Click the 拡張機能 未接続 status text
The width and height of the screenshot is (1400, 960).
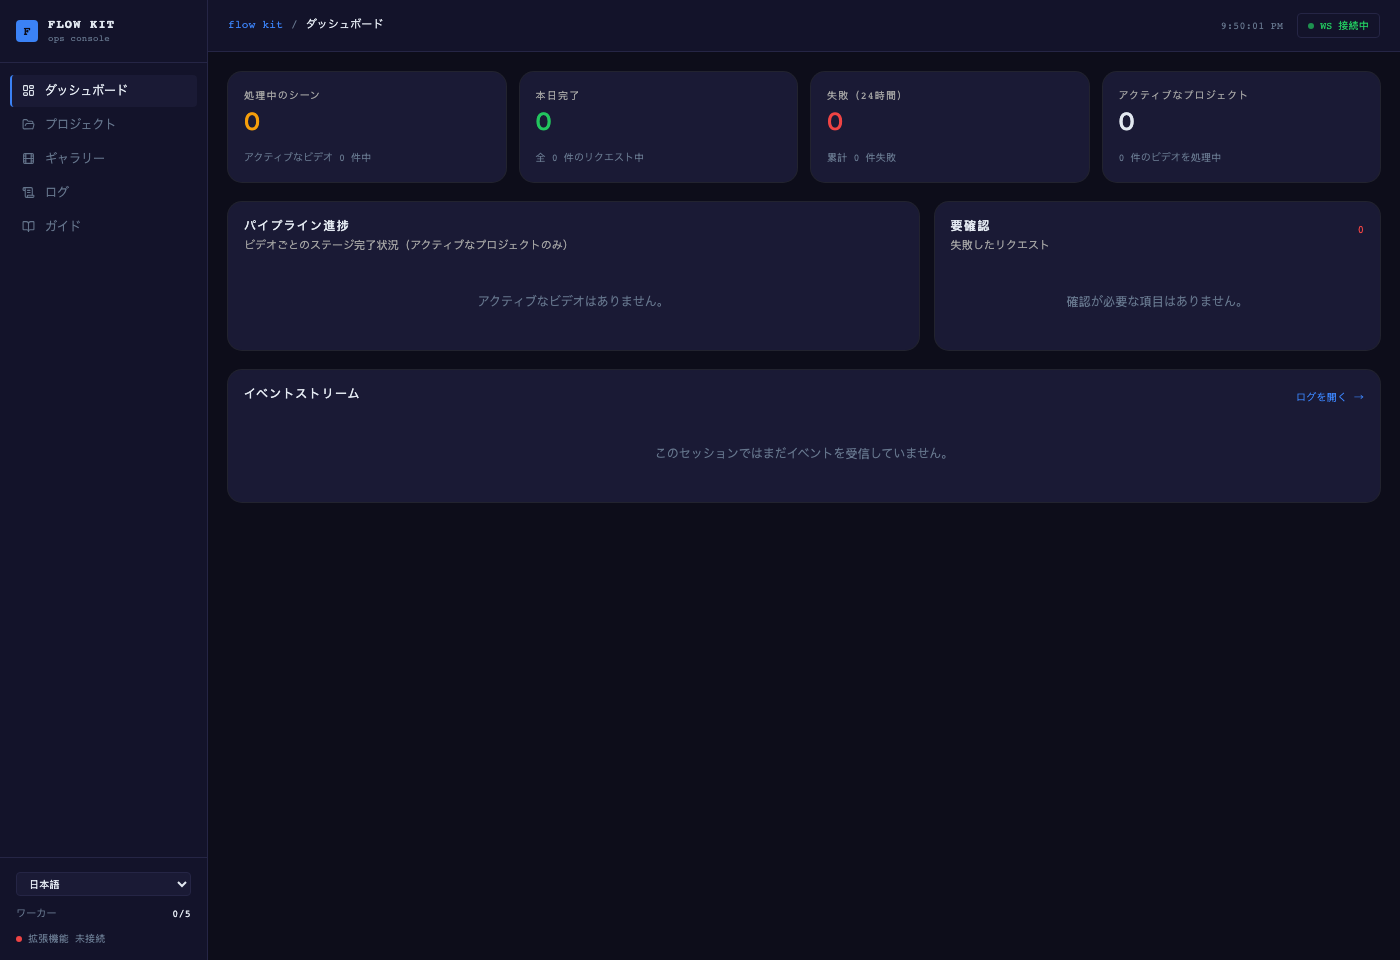[x=66, y=939]
